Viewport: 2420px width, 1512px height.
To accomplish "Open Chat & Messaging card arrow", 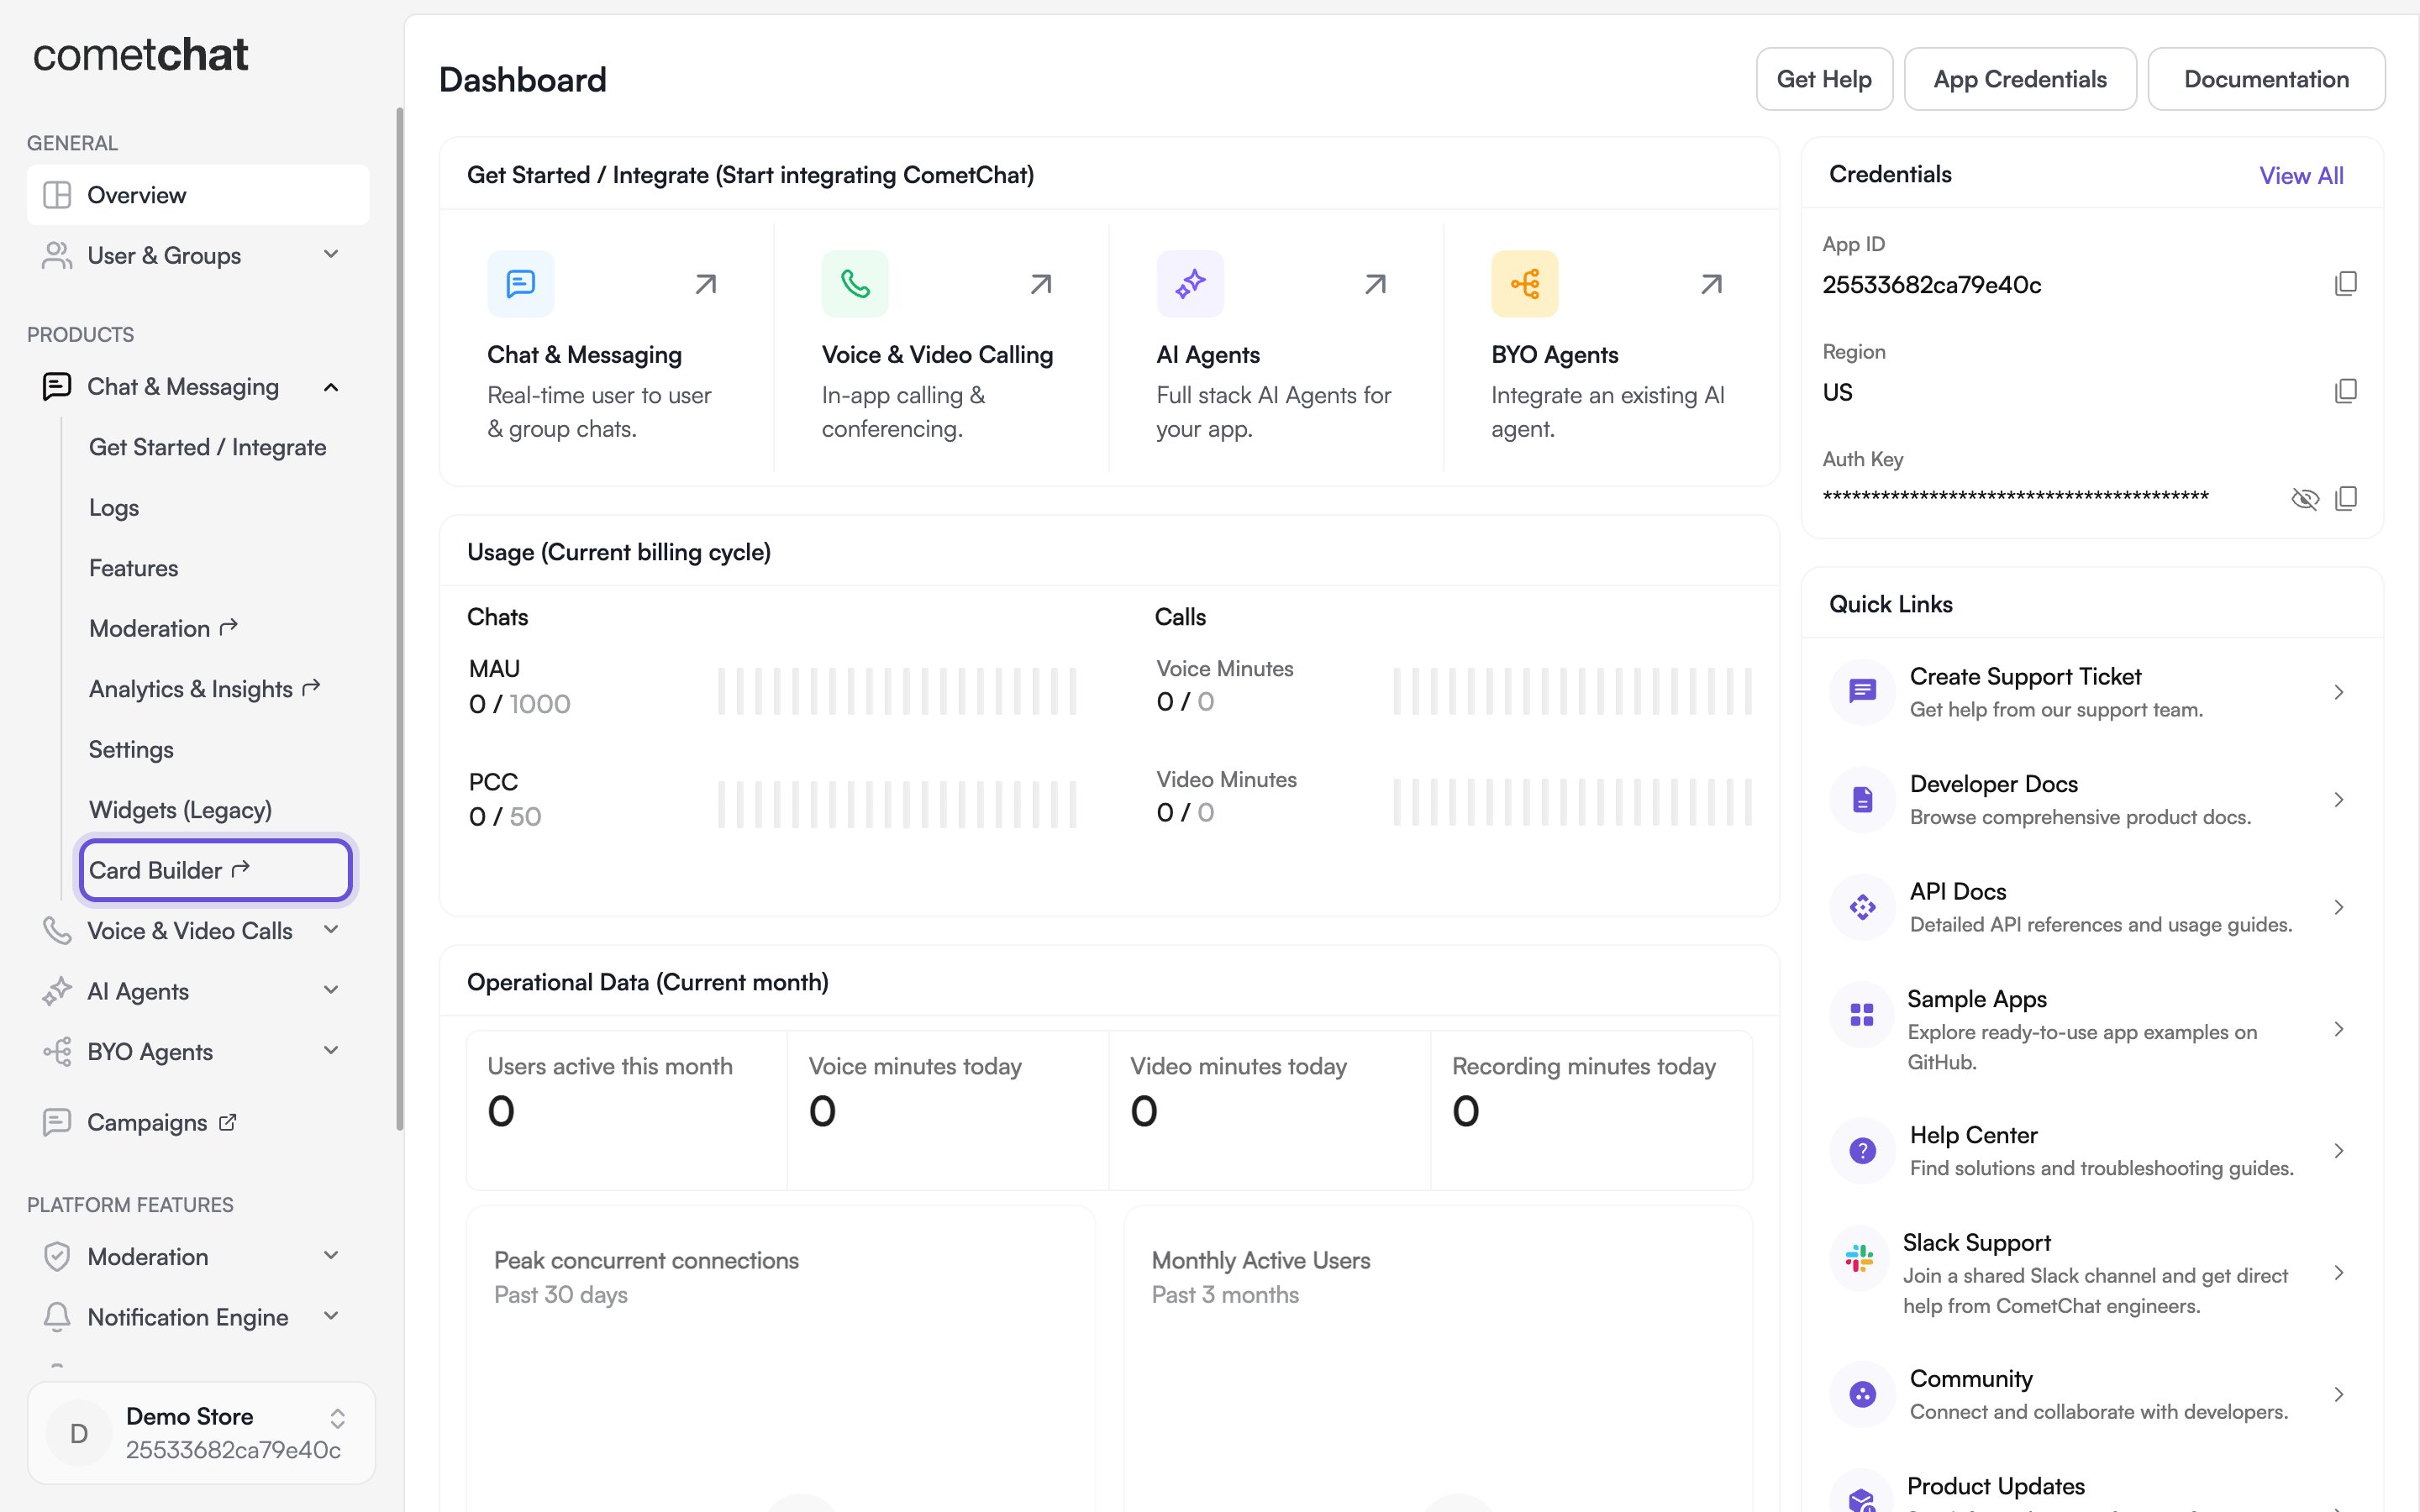I will (706, 284).
